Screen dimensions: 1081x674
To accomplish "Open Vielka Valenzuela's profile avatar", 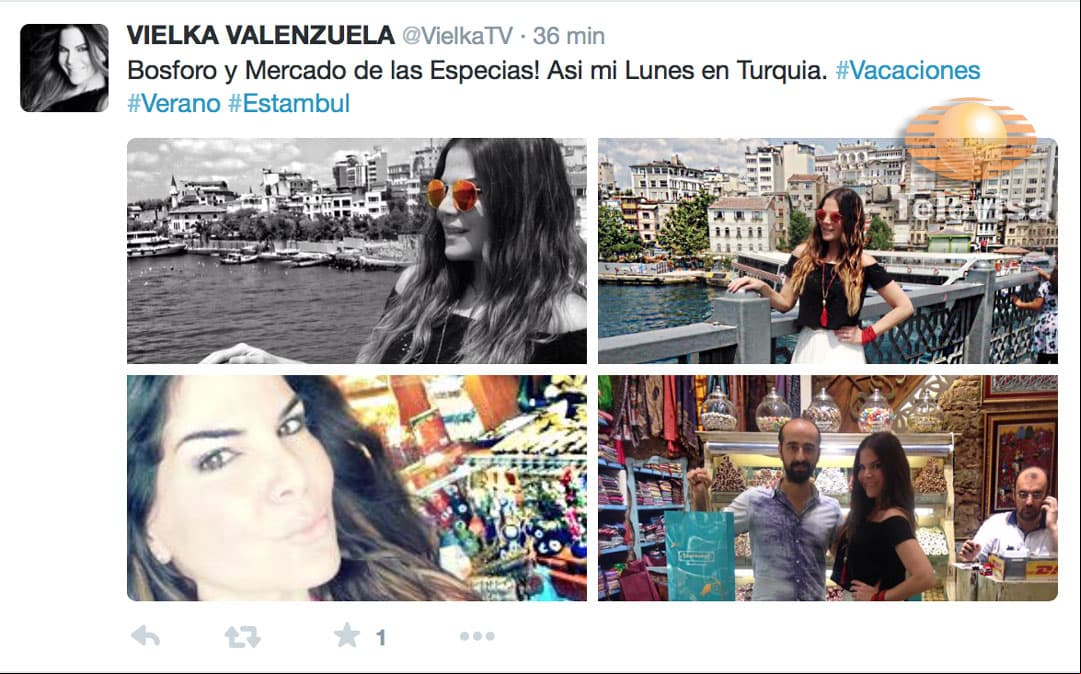I will pyautogui.click(x=64, y=68).
